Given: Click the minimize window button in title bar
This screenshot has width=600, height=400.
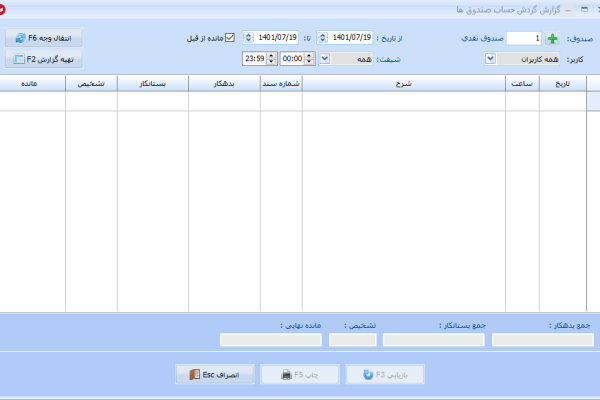Looking at the screenshot, I should pos(568,10).
